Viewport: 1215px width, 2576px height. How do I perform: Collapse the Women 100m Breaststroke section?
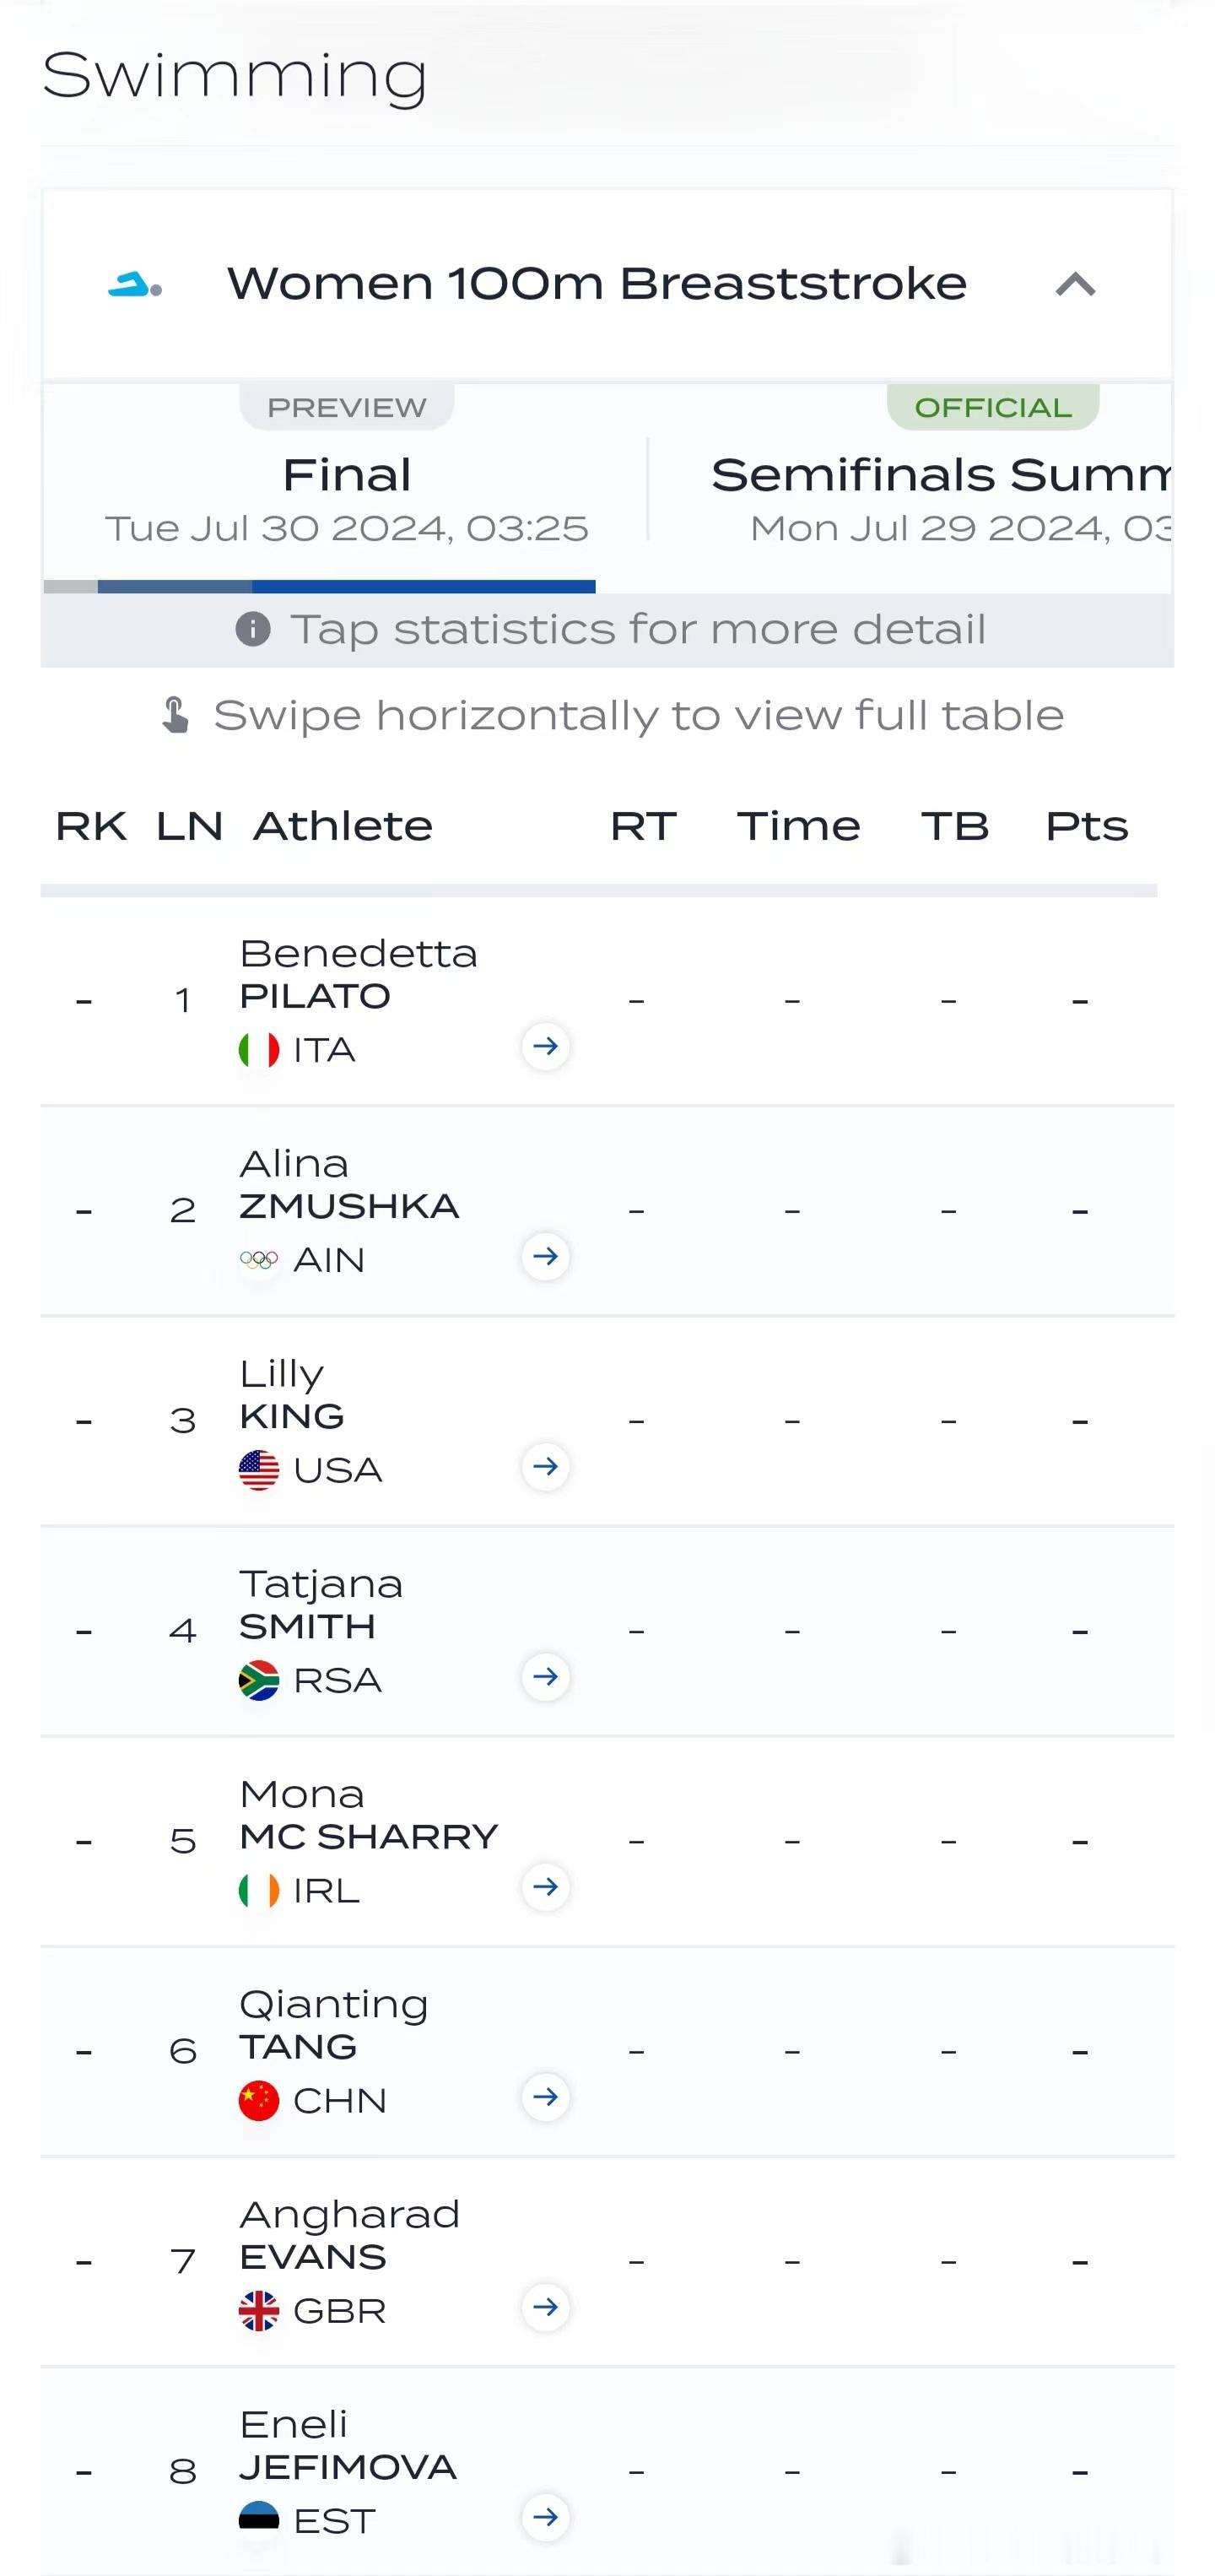1075,285
